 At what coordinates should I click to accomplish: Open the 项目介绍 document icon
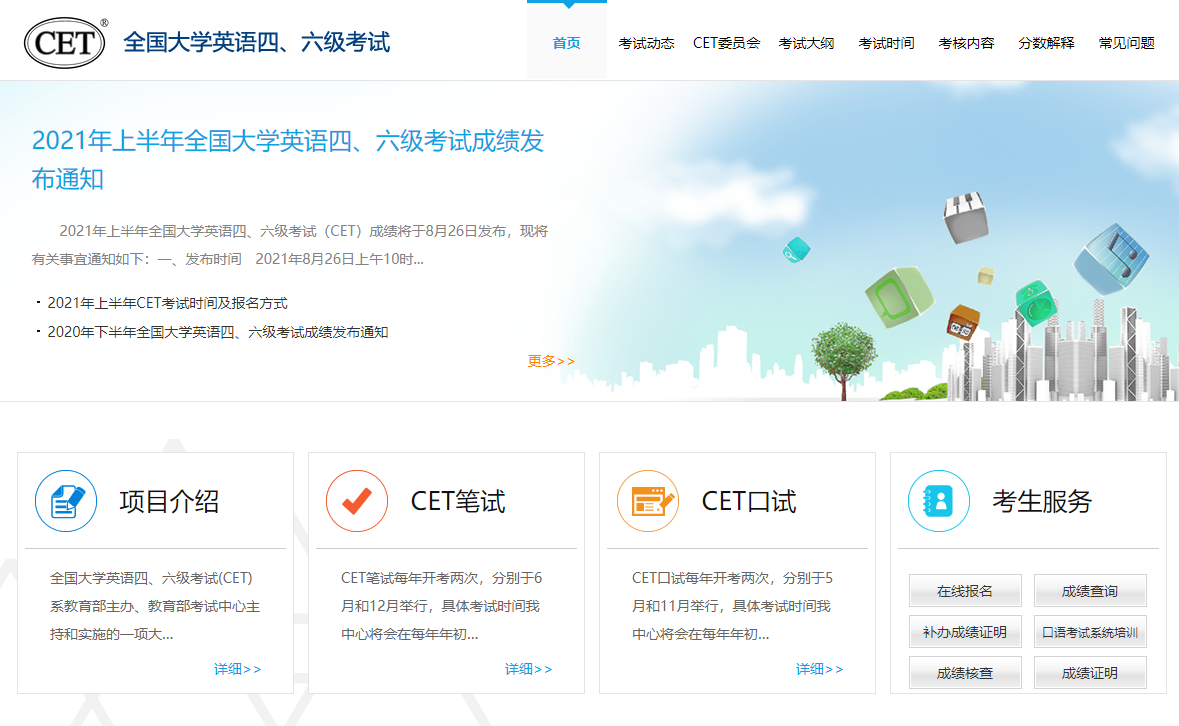click(x=66, y=501)
